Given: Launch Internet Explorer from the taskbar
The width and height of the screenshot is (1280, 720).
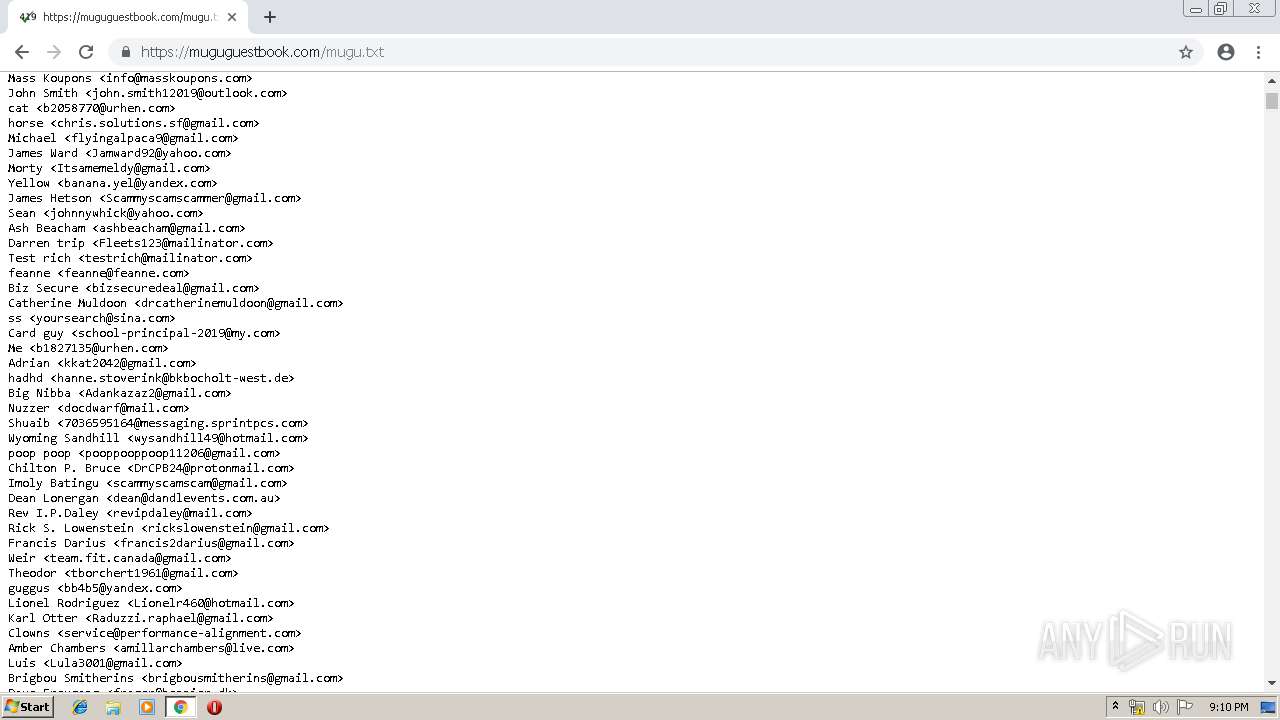Looking at the screenshot, I should click(x=80, y=707).
